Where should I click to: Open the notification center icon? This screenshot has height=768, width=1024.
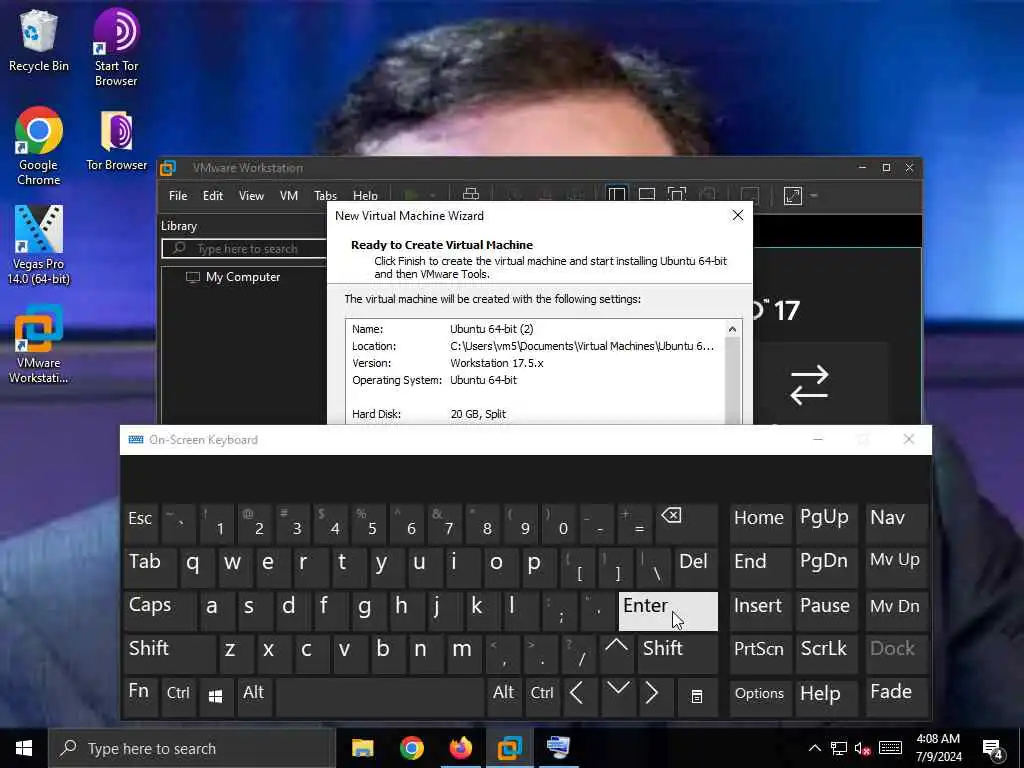pyautogui.click(x=993, y=750)
